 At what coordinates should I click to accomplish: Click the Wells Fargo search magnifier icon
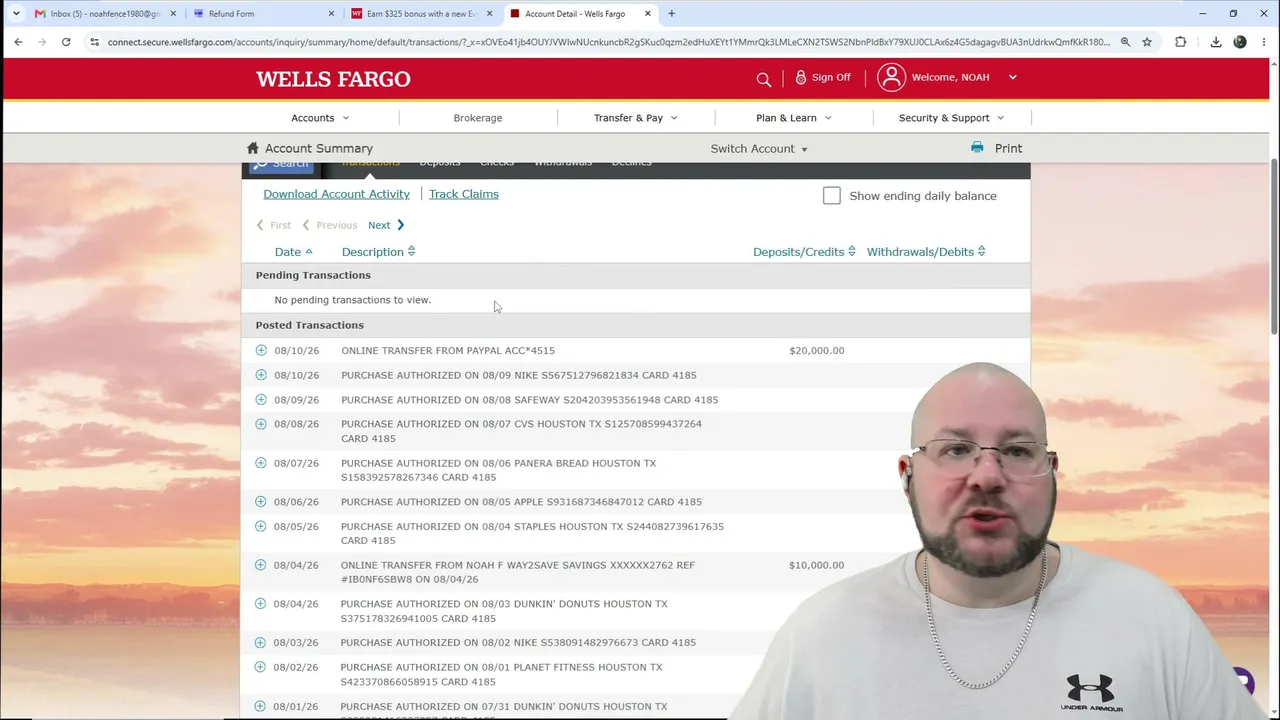tap(764, 79)
